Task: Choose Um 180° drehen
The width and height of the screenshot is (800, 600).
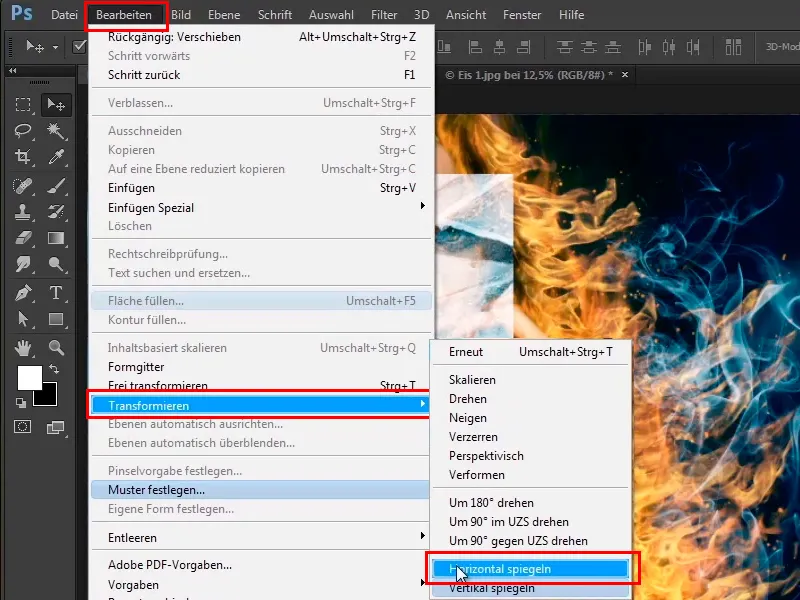Action: tap(530, 503)
